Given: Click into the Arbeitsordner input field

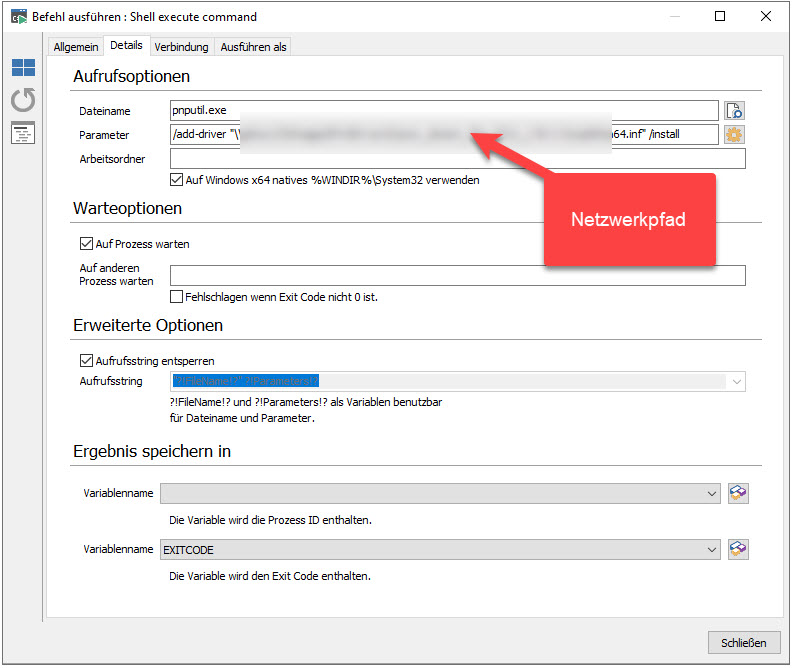Looking at the screenshot, I should point(457,159).
